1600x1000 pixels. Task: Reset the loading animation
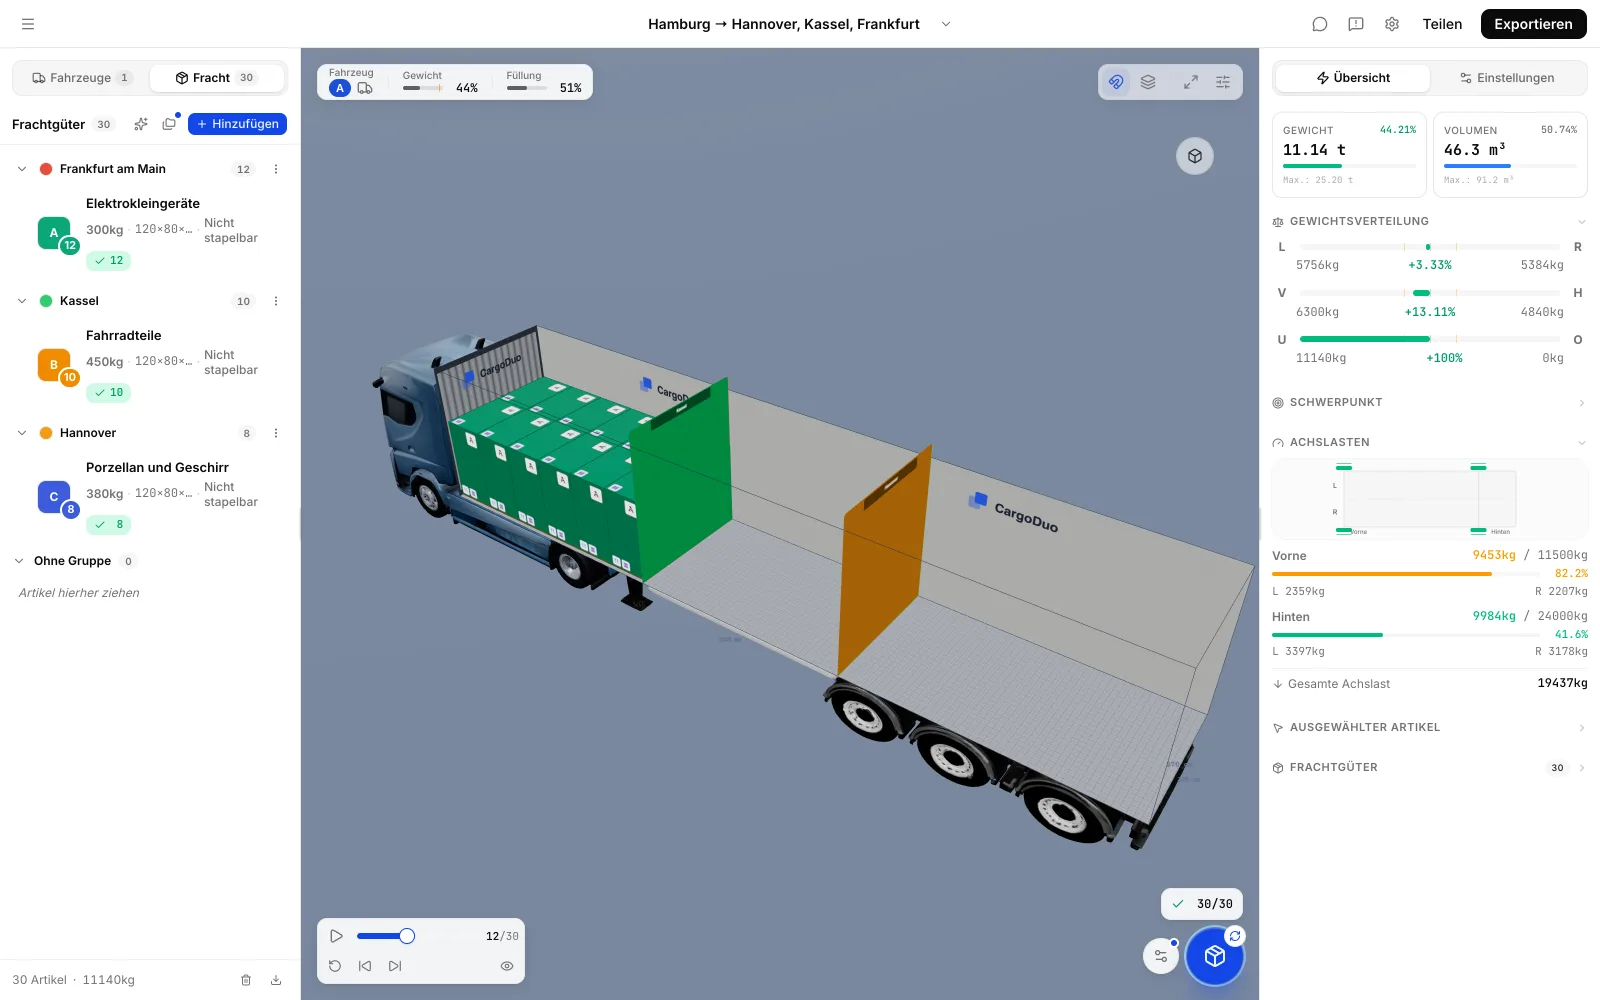point(335,966)
